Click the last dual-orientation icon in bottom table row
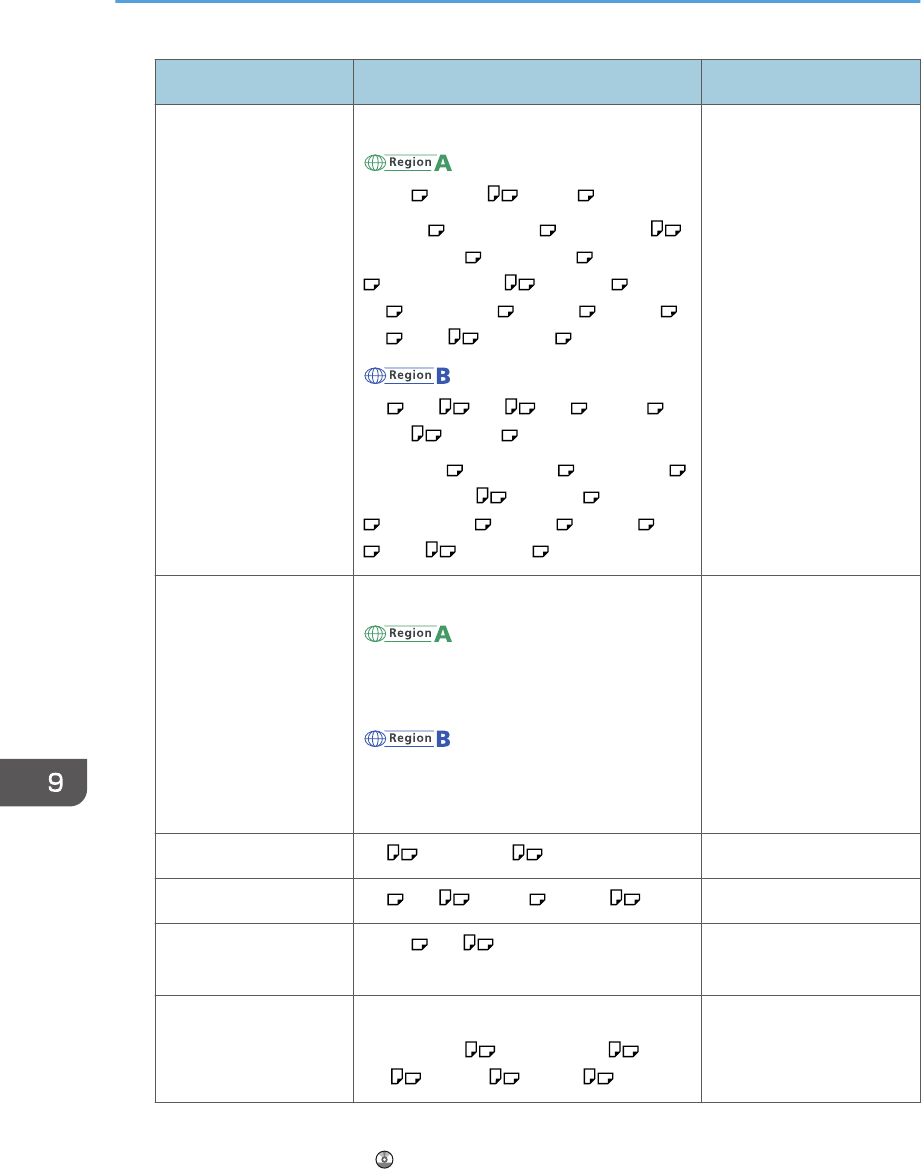The image size is (921, 1169). 598,1077
